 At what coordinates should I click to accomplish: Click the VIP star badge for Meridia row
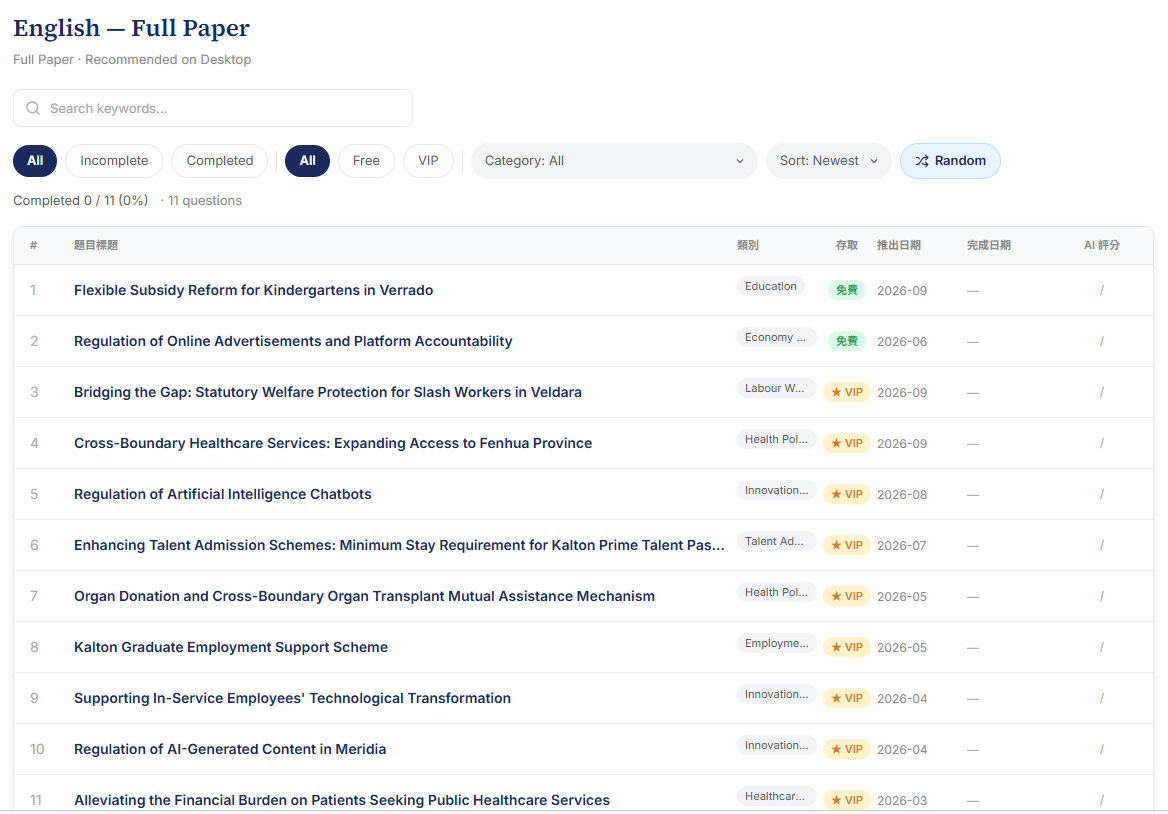847,749
